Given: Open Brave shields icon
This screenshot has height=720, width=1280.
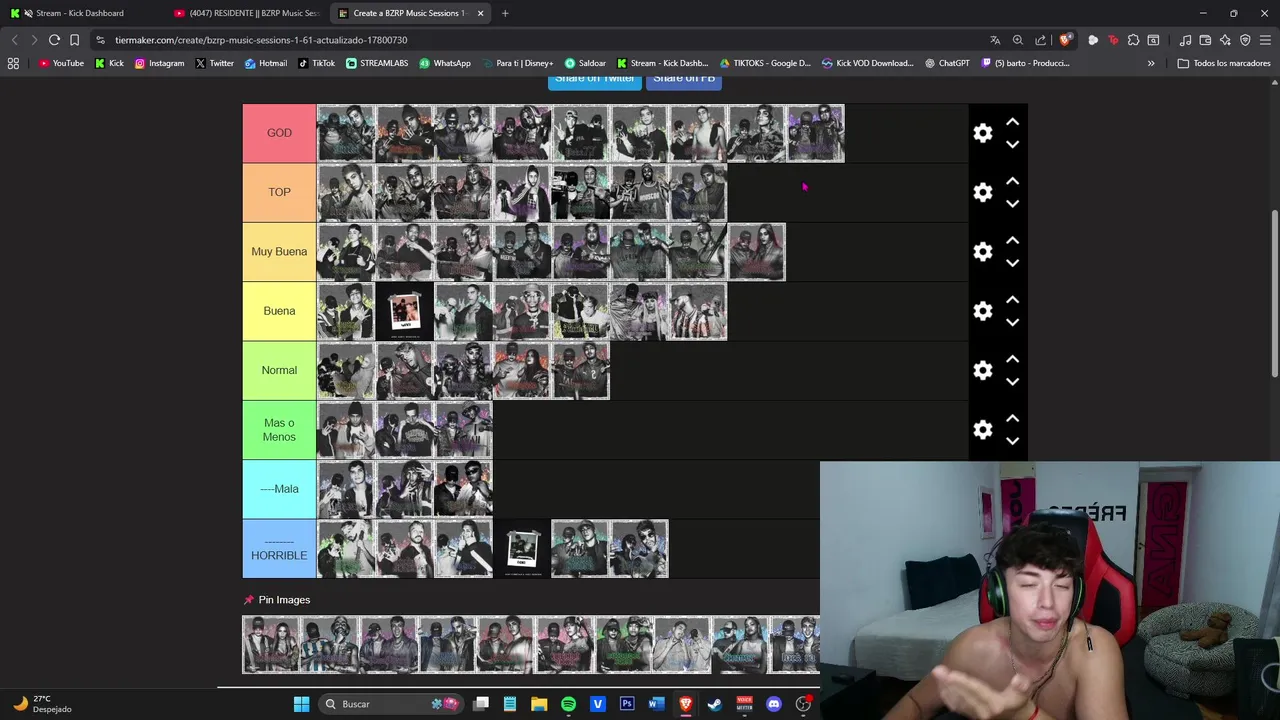Looking at the screenshot, I should (1065, 40).
